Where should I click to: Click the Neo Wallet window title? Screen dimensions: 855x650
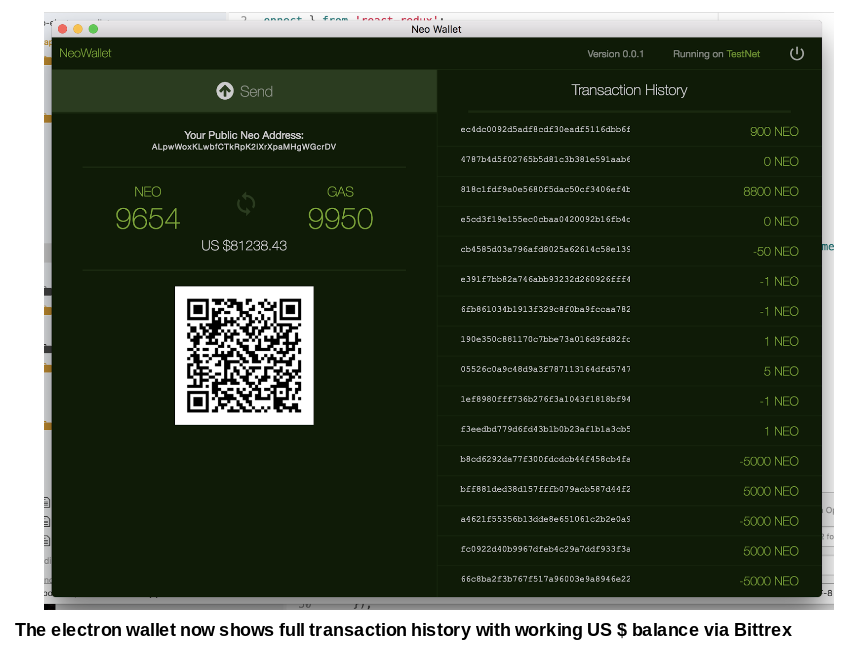(x=436, y=29)
